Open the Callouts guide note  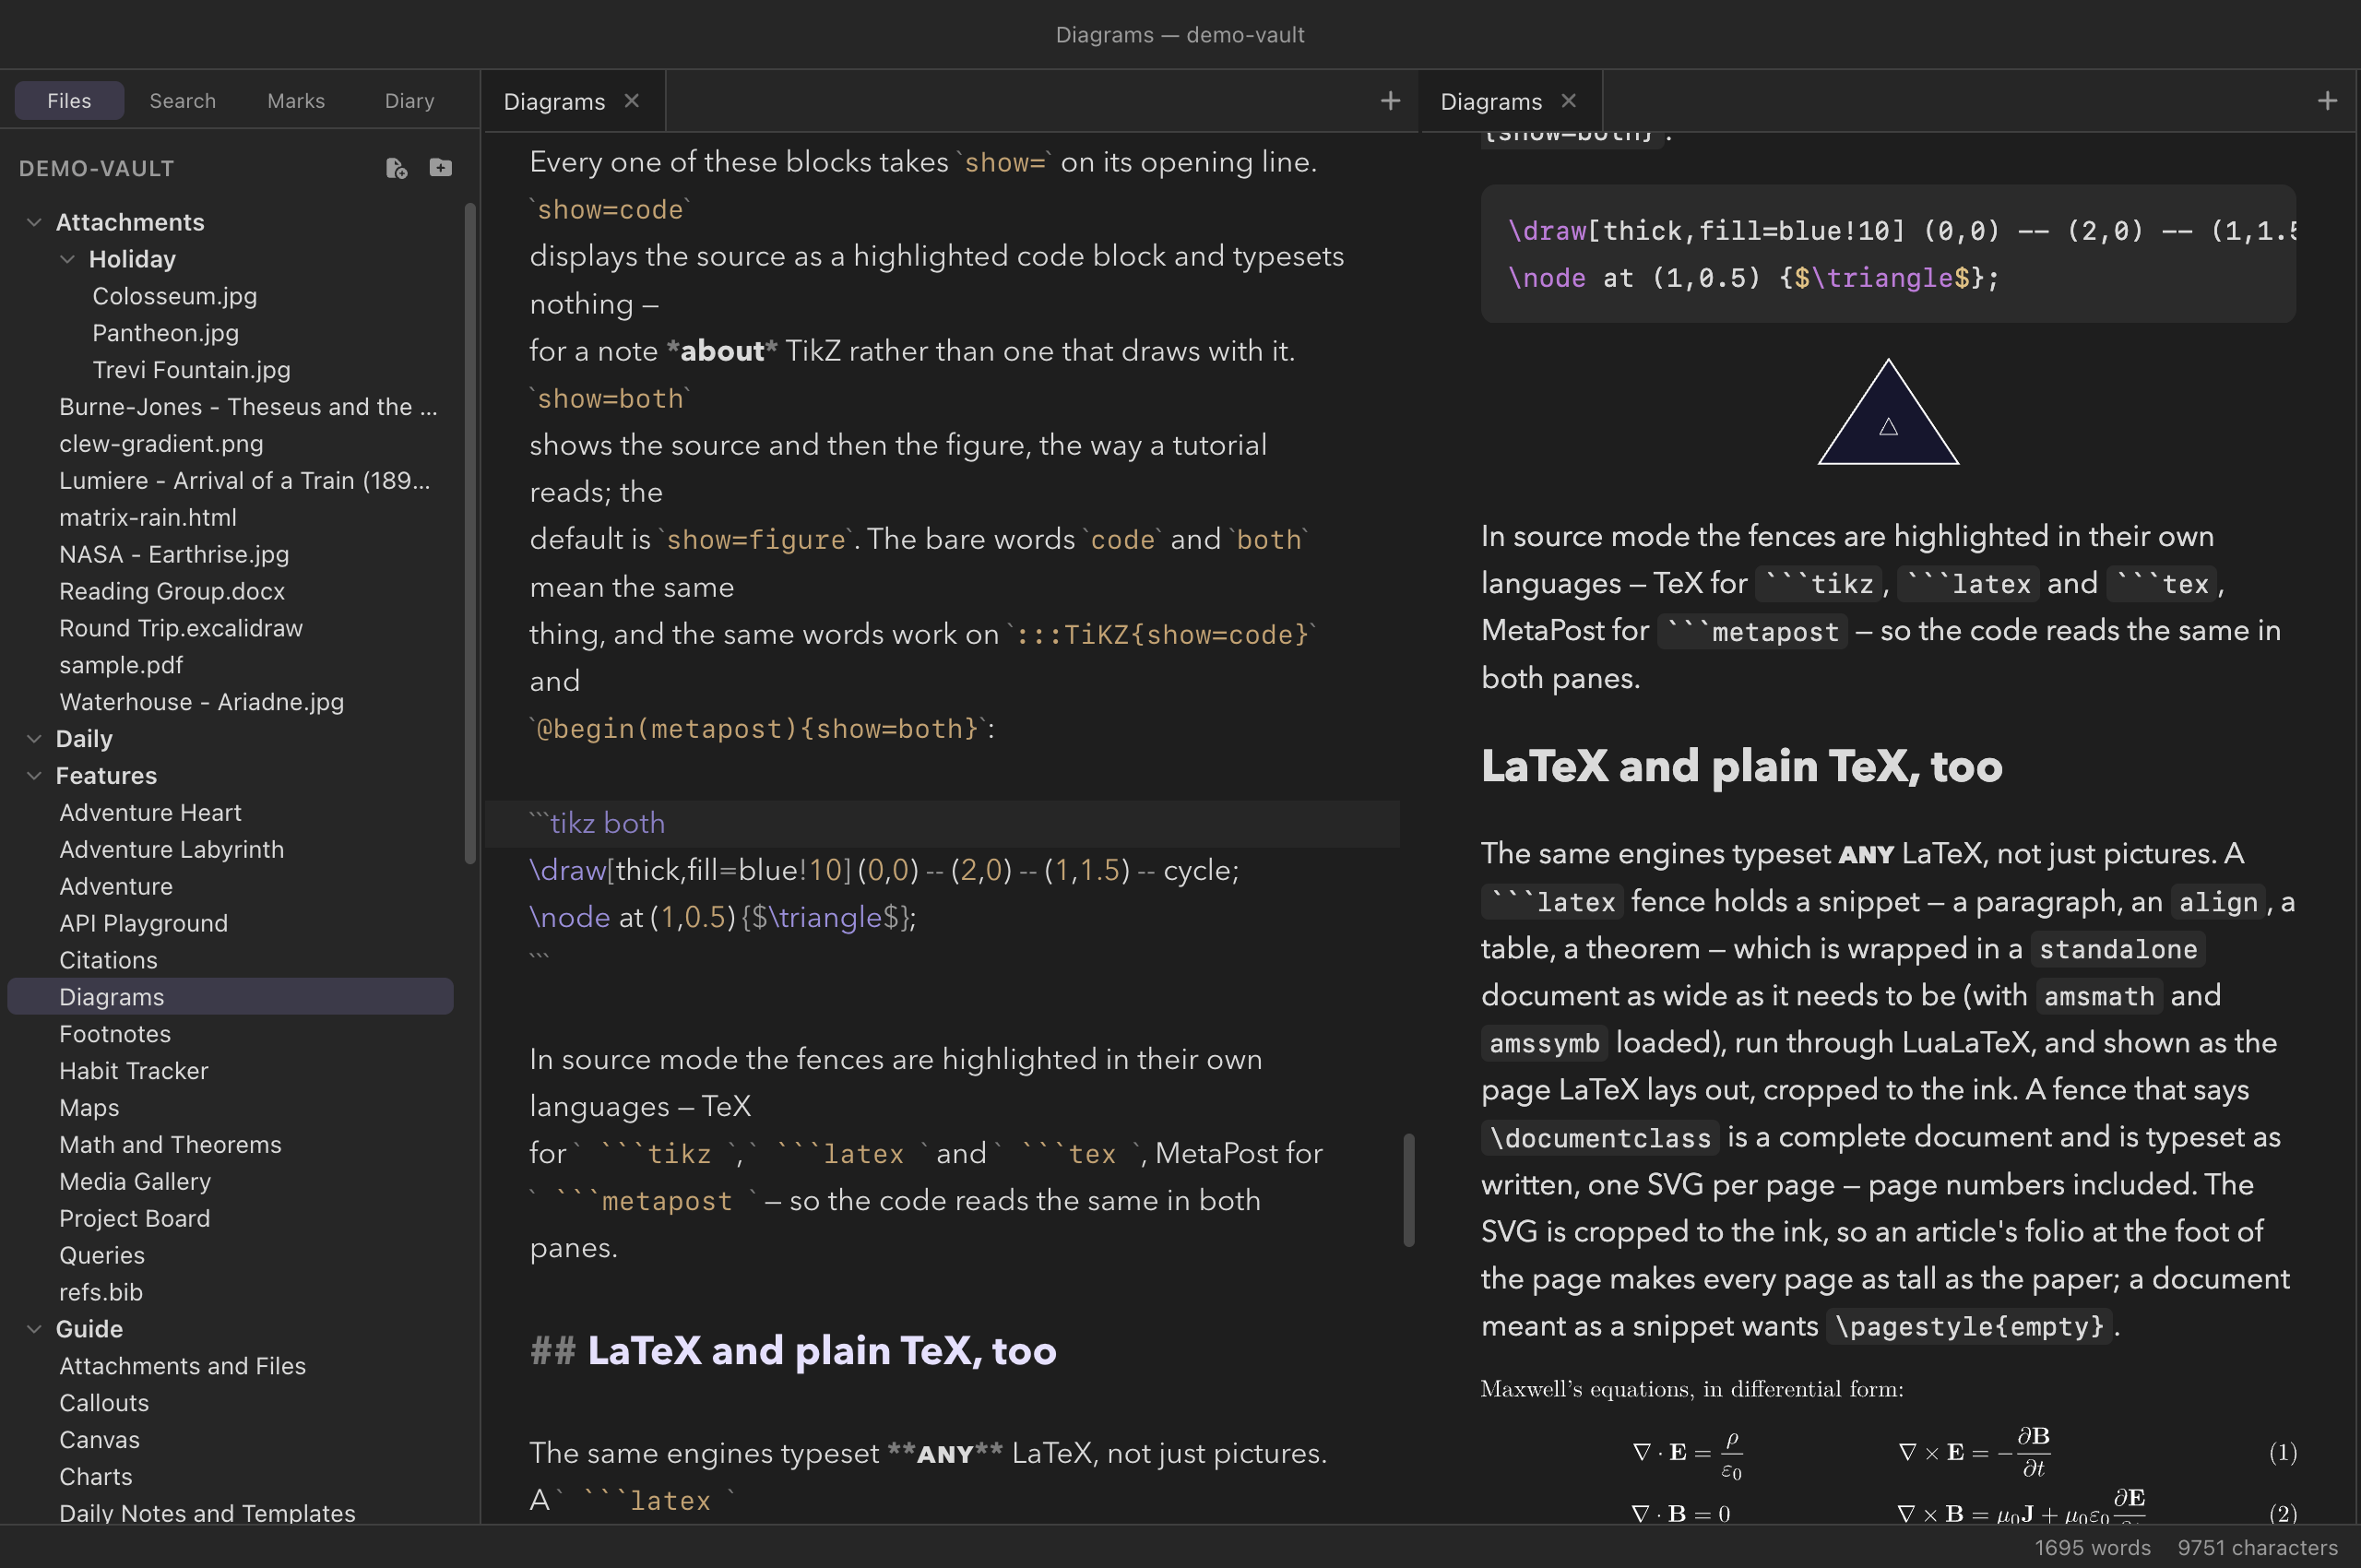pos(104,1403)
